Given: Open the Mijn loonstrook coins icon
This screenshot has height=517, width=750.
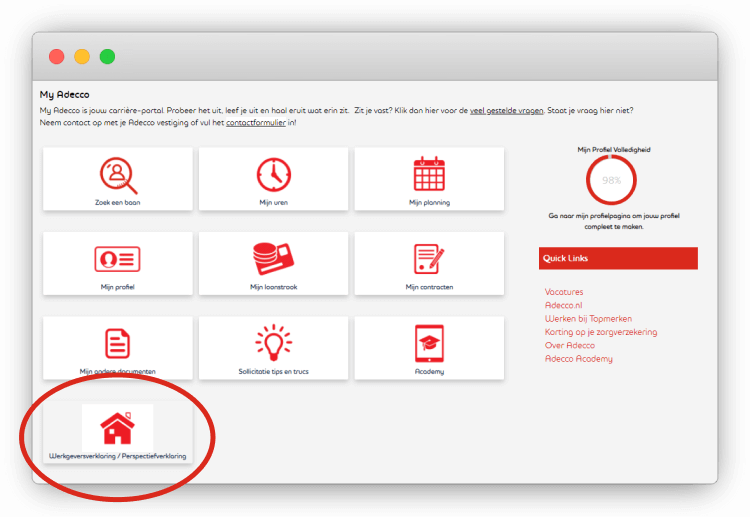Looking at the screenshot, I should pos(273,258).
